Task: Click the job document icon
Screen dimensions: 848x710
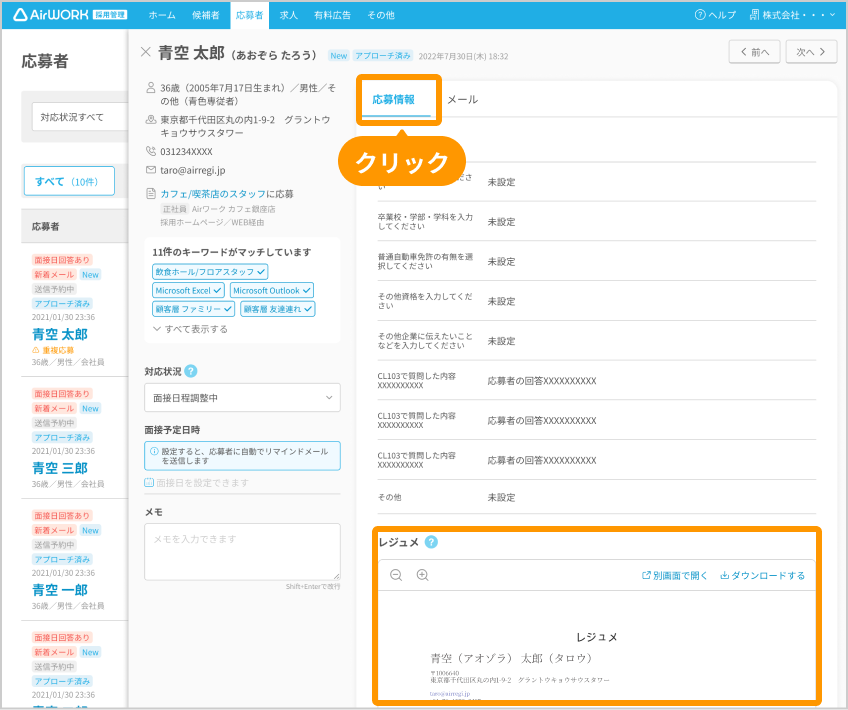Action: (x=151, y=193)
